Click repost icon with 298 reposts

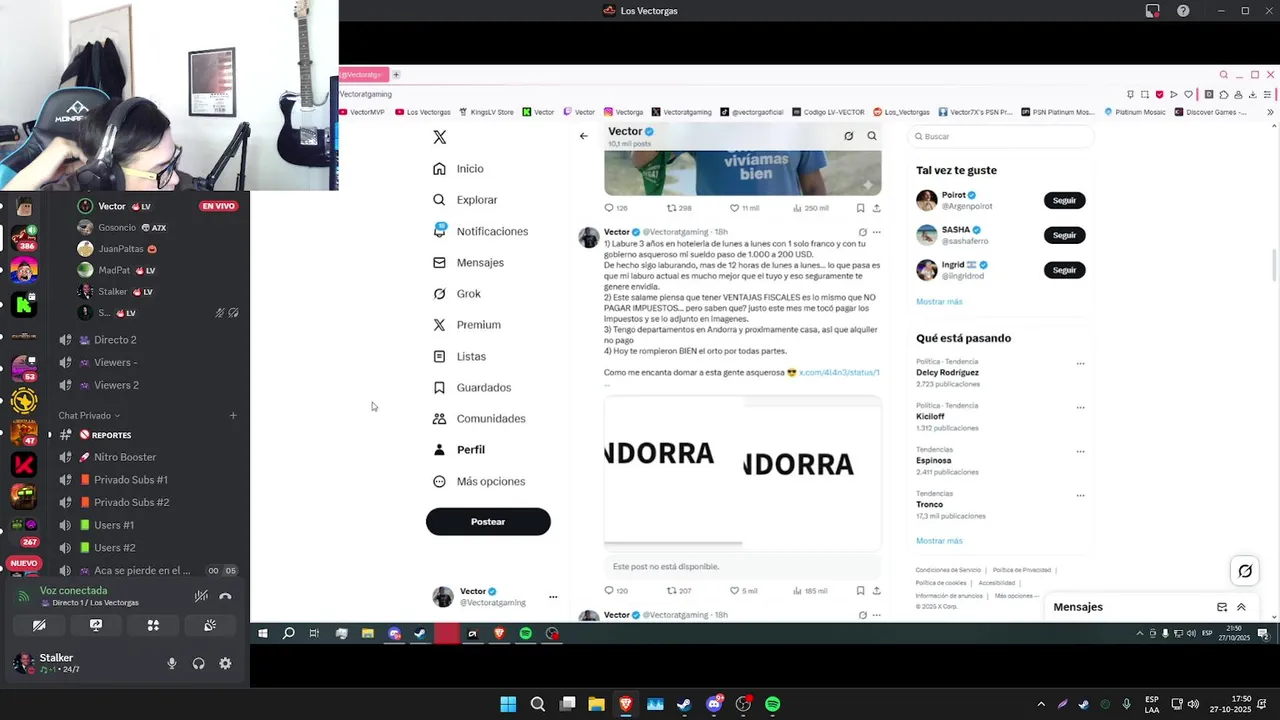click(x=671, y=208)
